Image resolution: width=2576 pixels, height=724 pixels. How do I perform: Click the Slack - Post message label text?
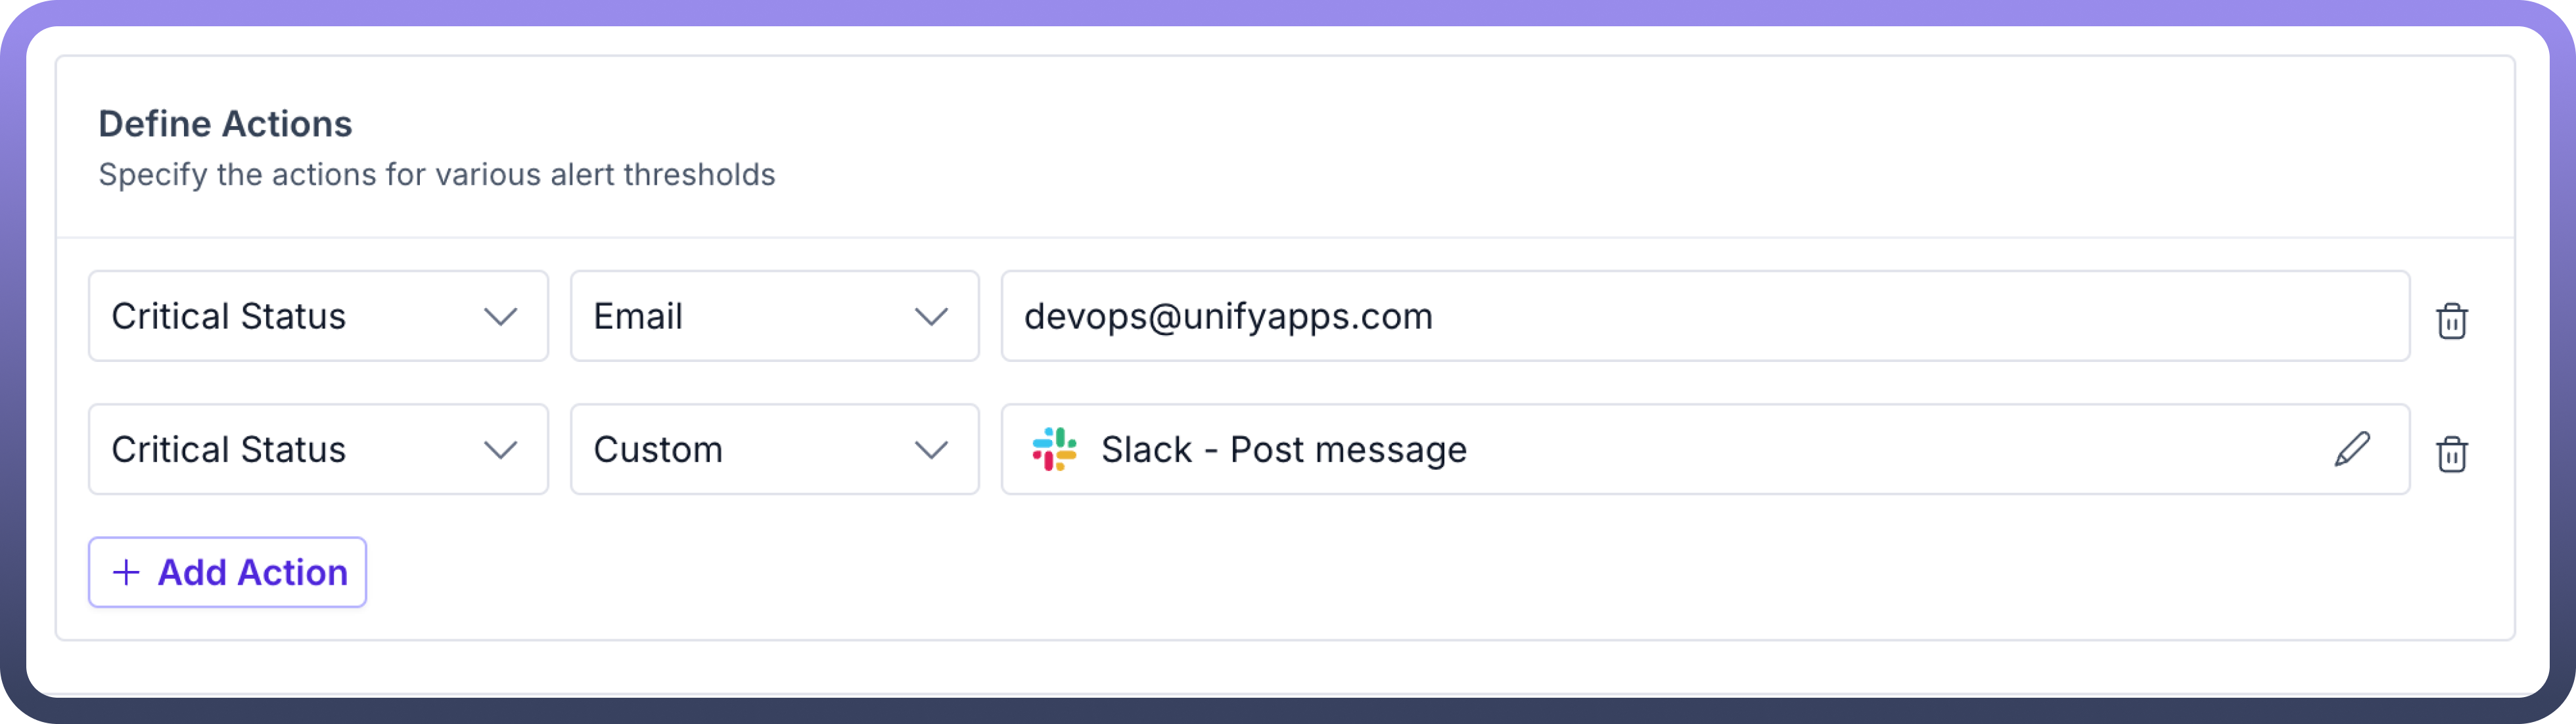1283,450
